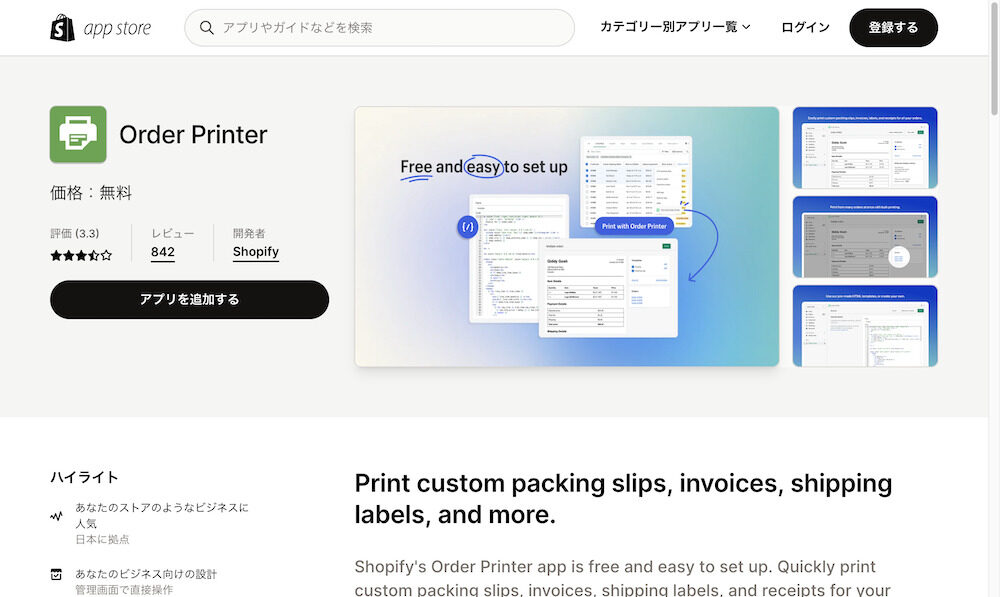This screenshot has height=597, width=1000.
Task: Open the third side thumbnail with code
Action: 865,326
